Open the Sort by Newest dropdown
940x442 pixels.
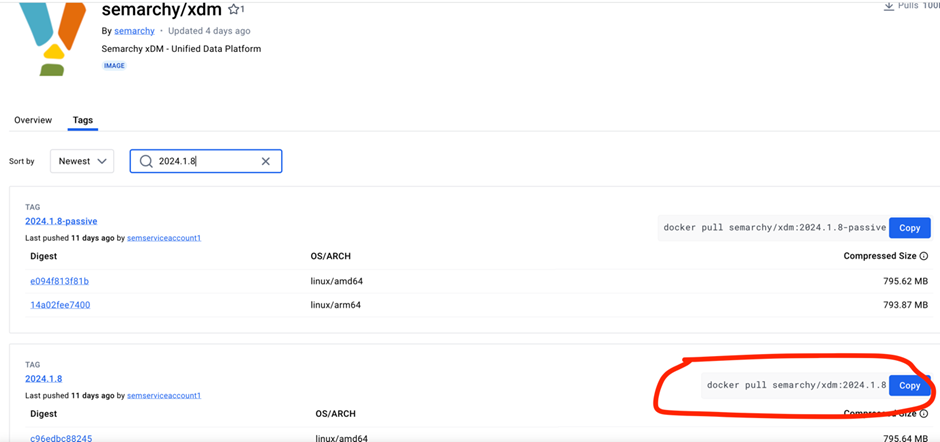(82, 161)
